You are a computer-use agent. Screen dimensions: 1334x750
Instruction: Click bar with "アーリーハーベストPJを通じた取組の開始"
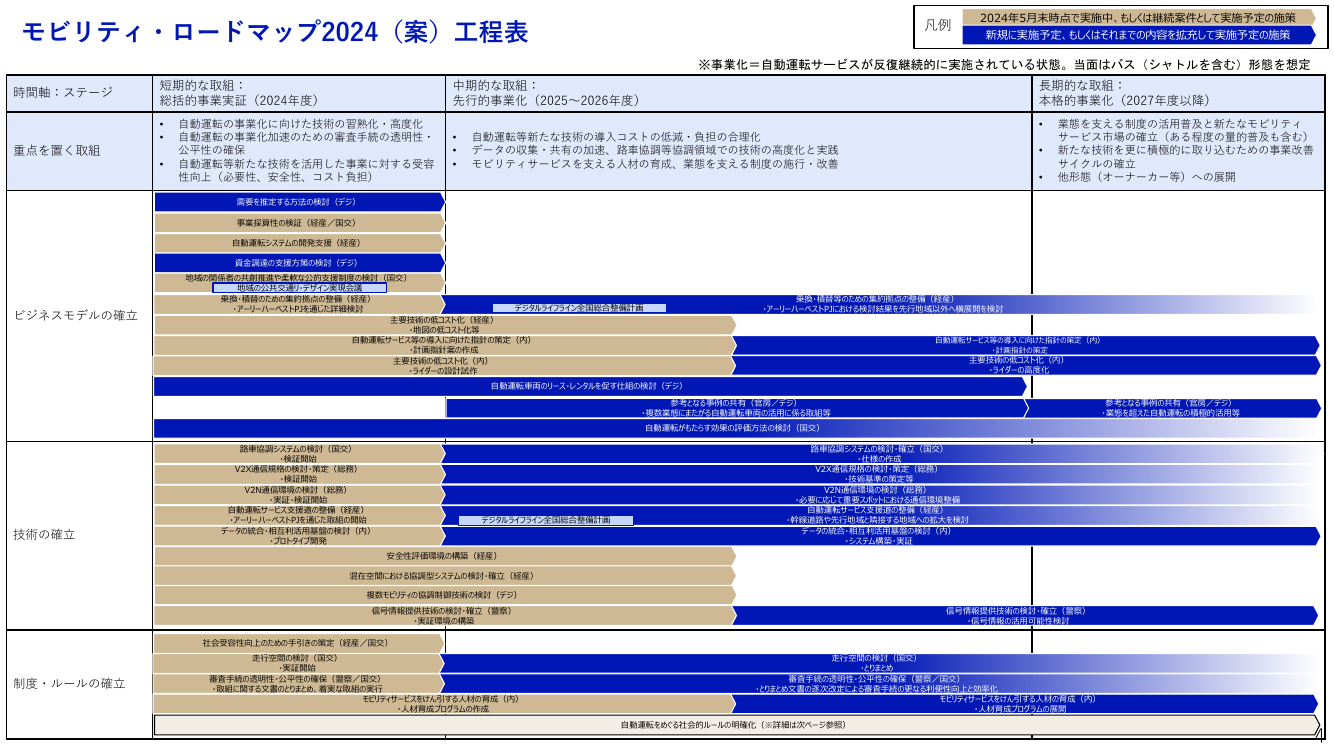click(299, 515)
